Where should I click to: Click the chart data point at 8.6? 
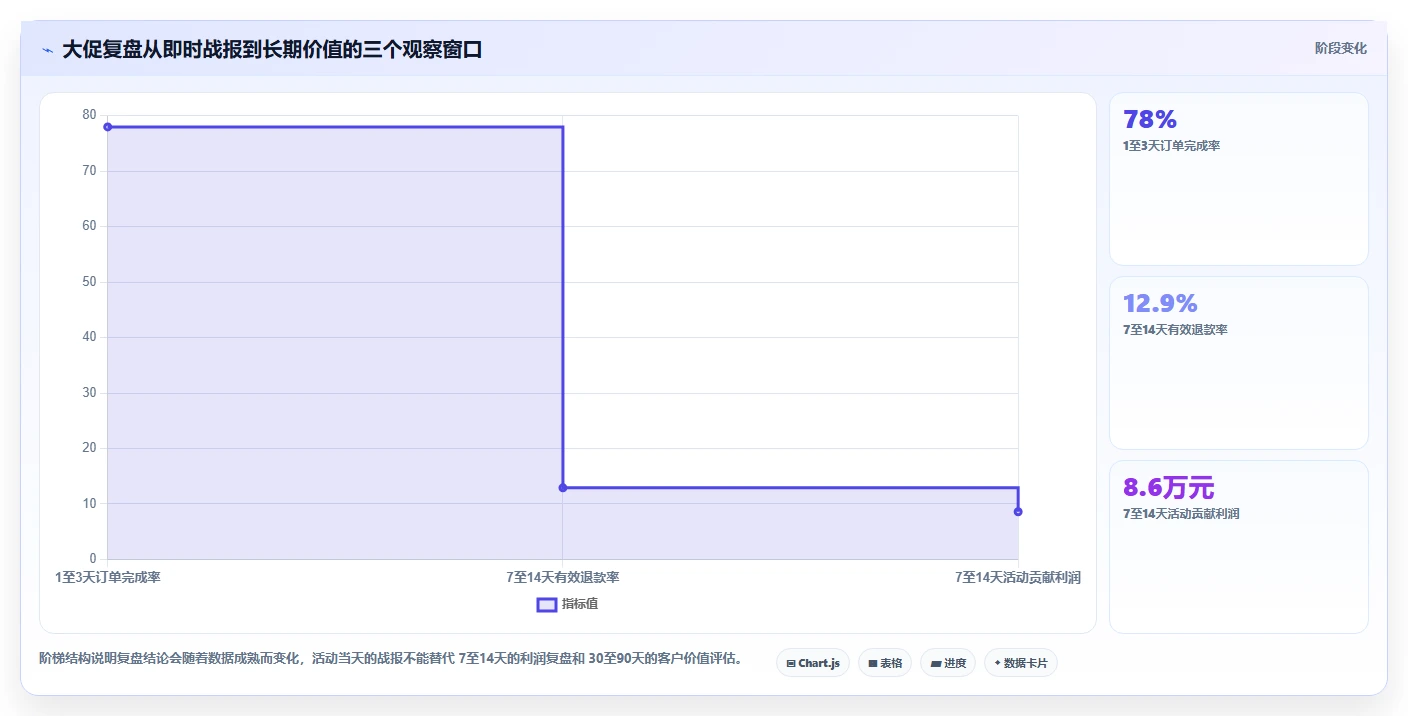click(1018, 512)
